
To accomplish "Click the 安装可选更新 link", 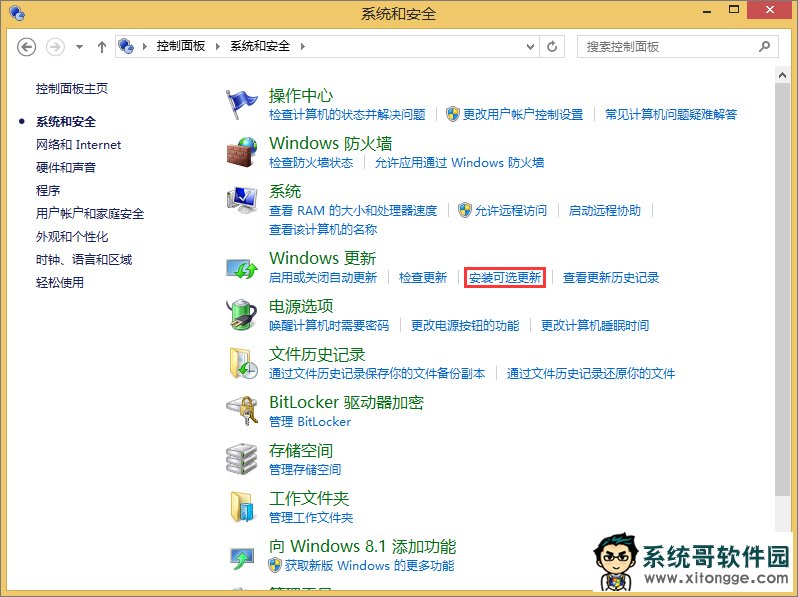I will click(505, 278).
